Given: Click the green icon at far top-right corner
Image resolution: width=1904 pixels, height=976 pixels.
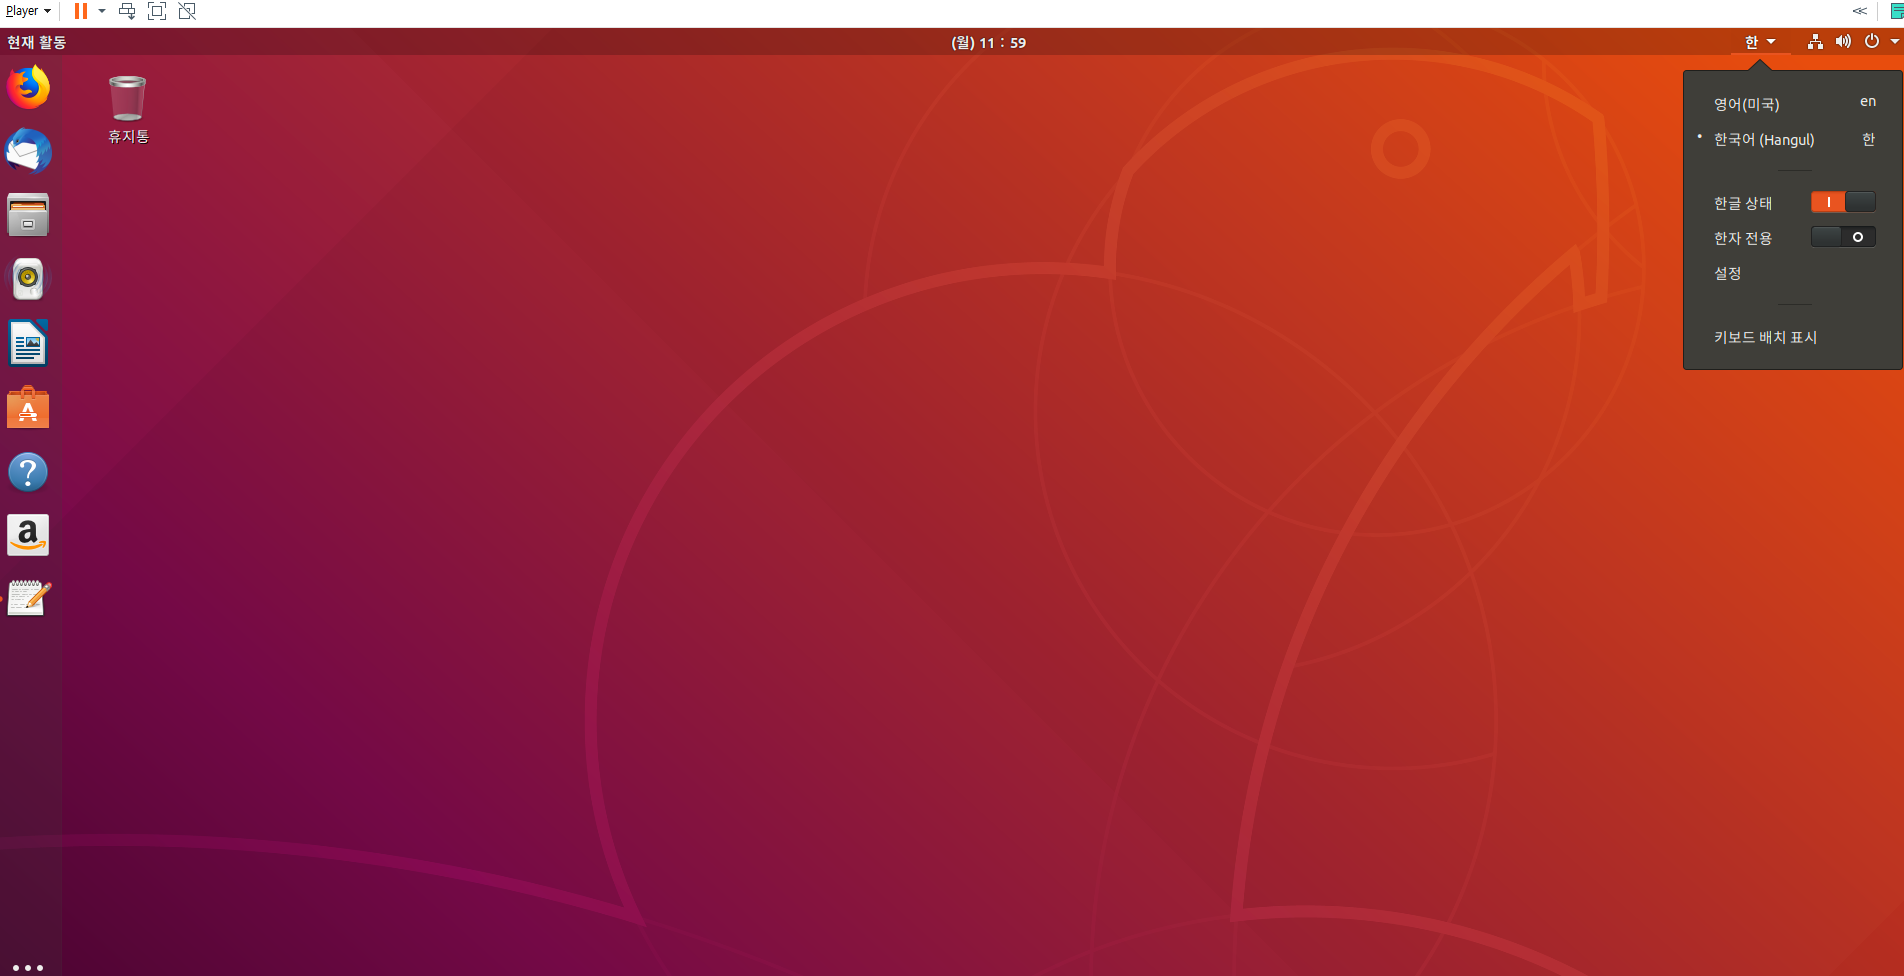Looking at the screenshot, I should point(1896,11).
